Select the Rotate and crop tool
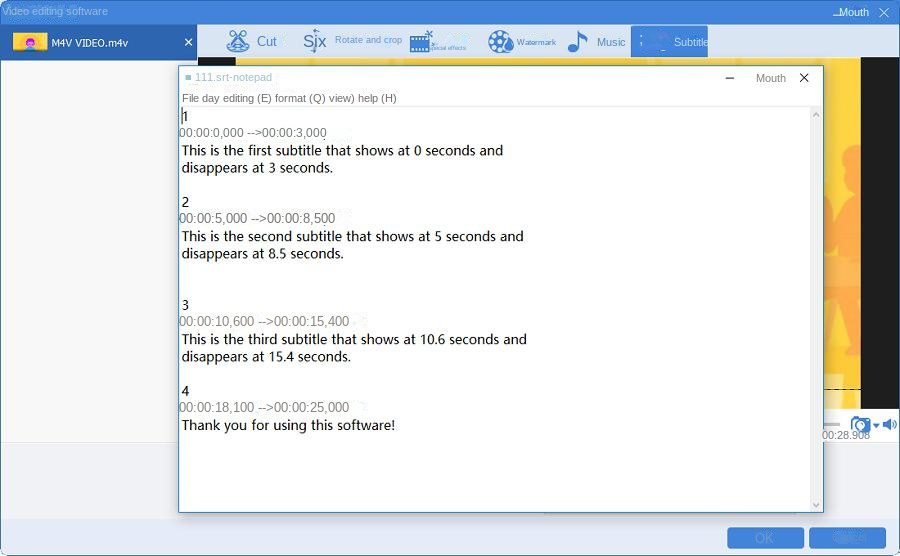 coord(352,41)
